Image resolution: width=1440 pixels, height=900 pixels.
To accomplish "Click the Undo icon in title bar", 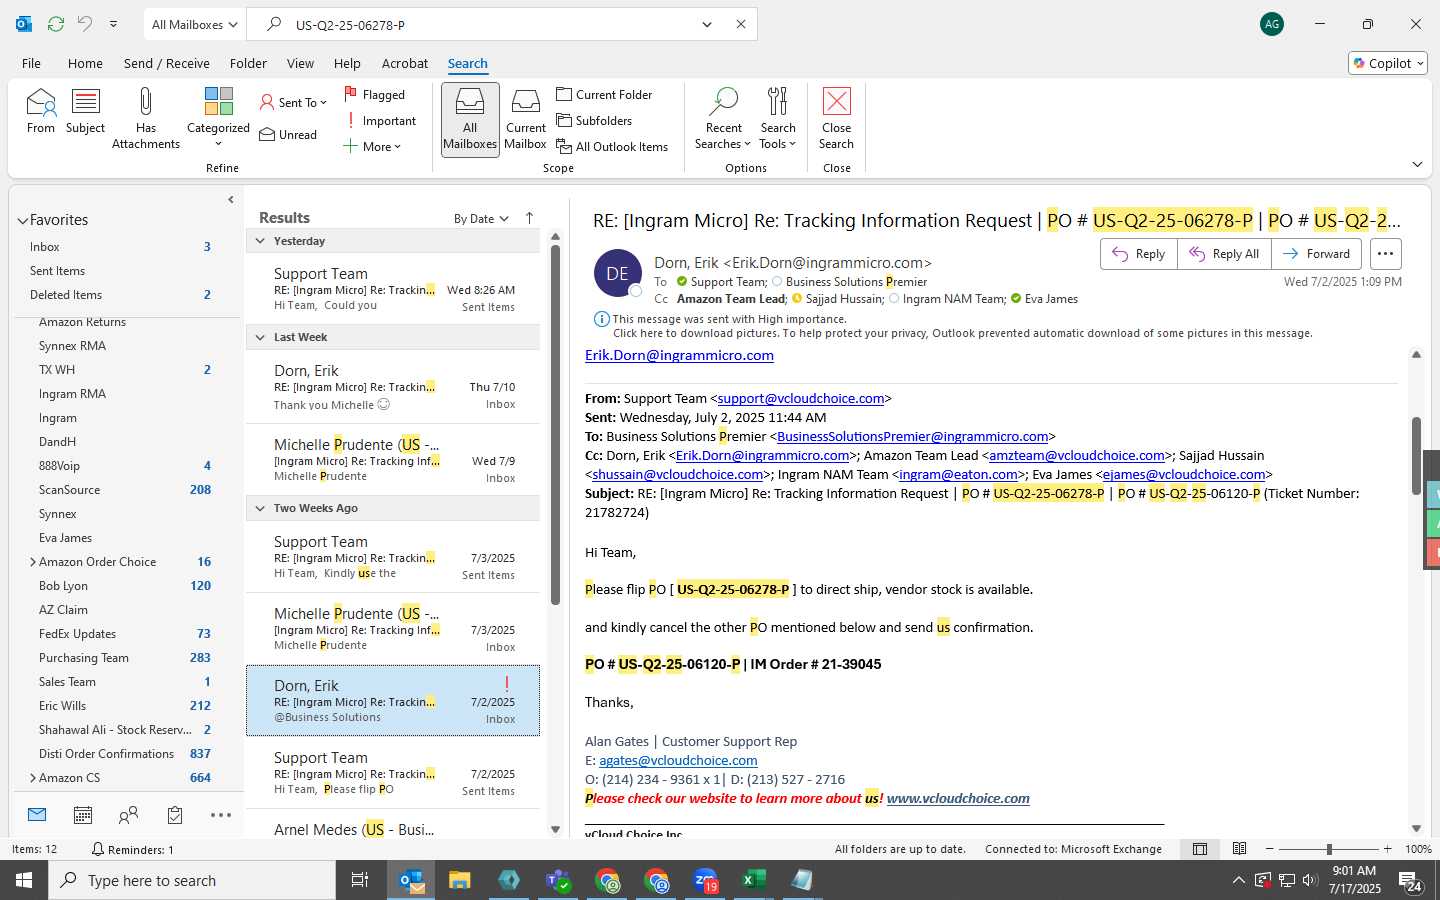I will pyautogui.click(x=85, y=24).
